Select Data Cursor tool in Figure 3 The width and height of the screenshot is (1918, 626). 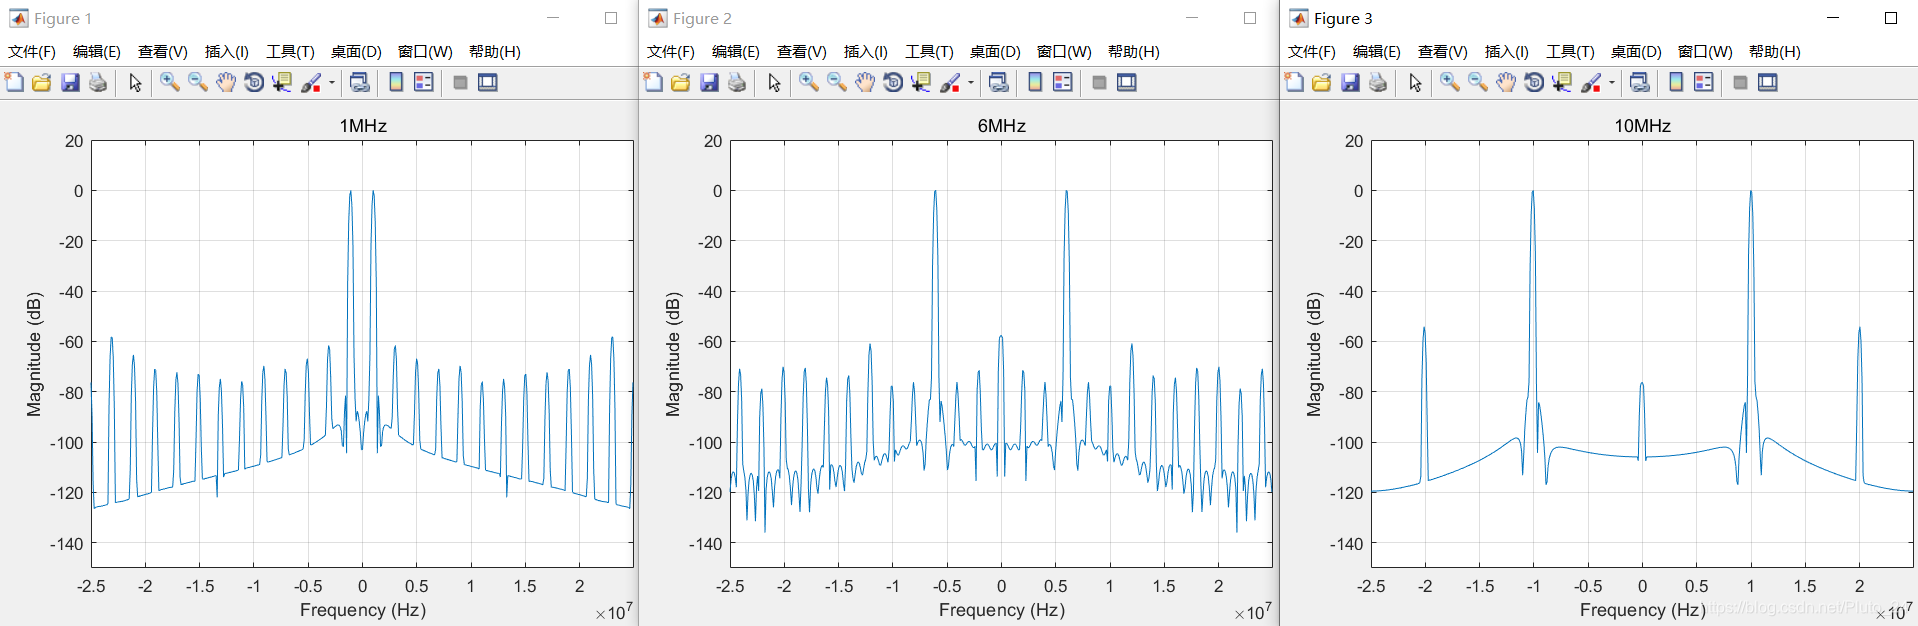(1562, 82)
